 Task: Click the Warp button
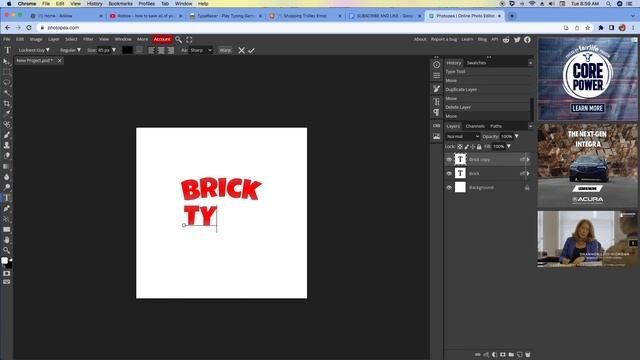click(225, 50)
